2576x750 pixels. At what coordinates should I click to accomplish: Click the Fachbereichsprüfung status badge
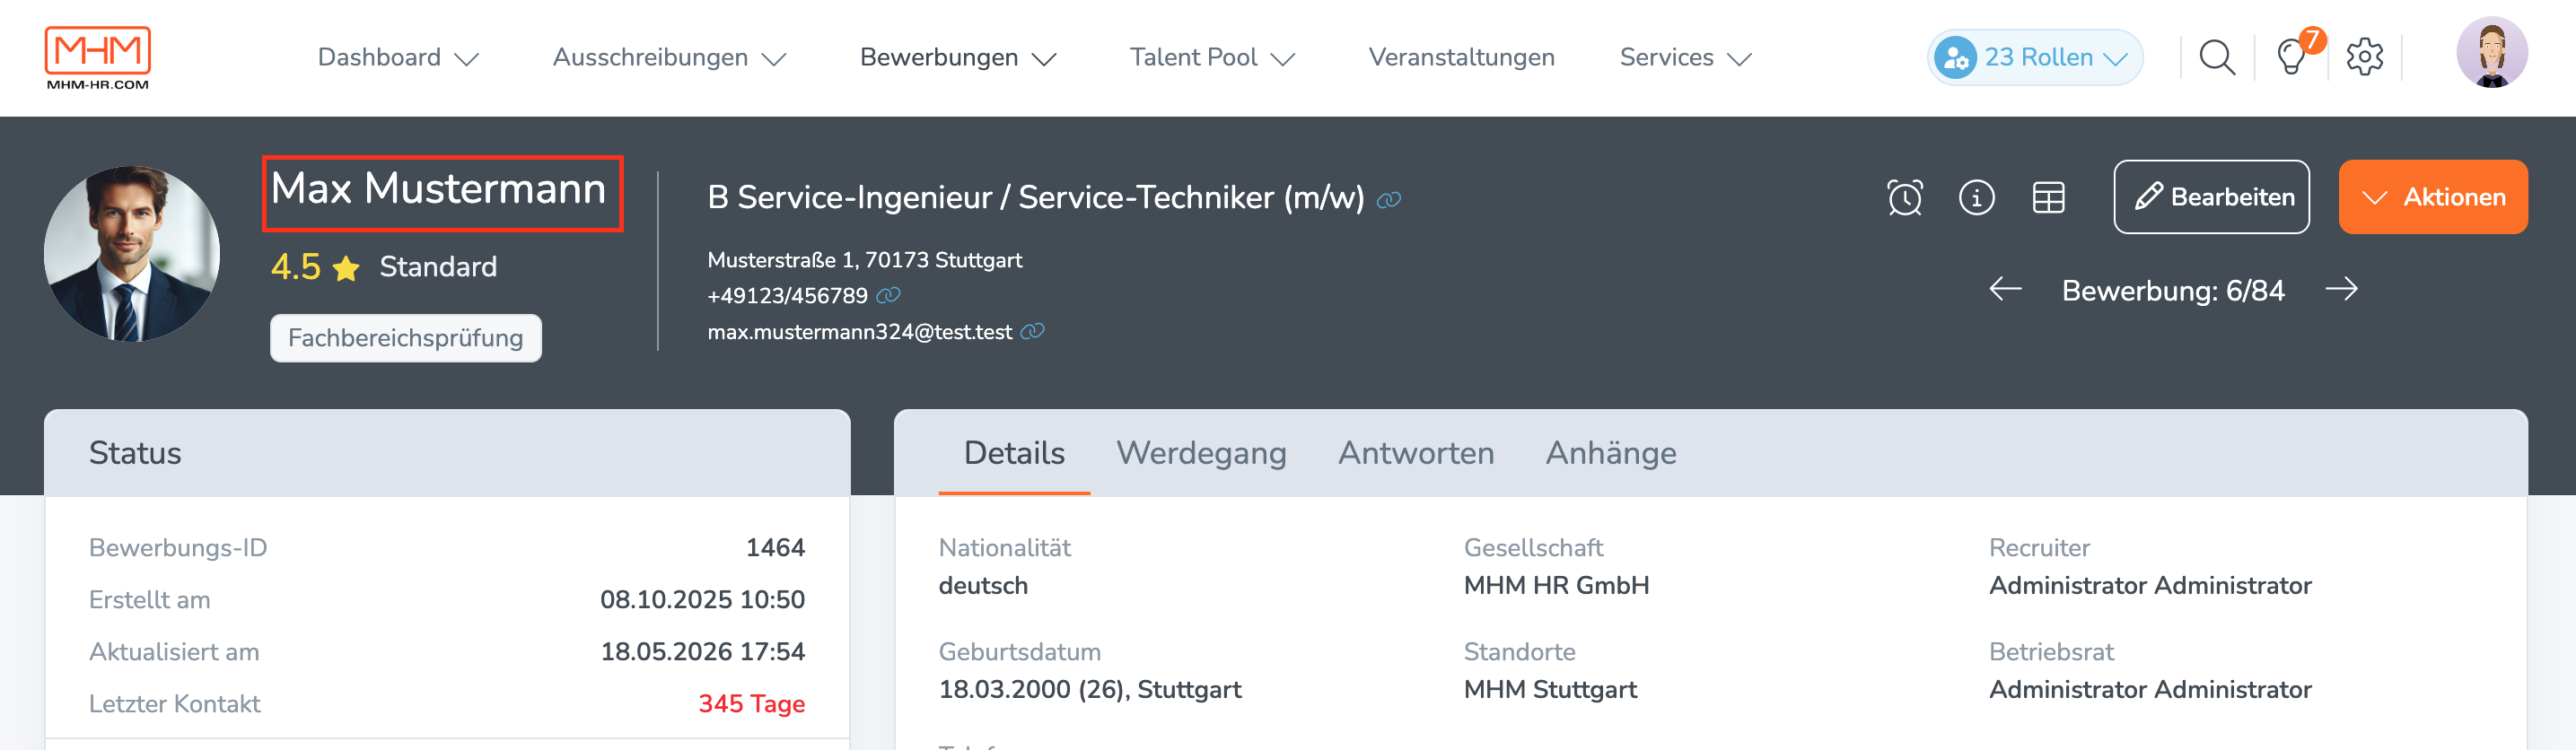[x=406, y=338]
